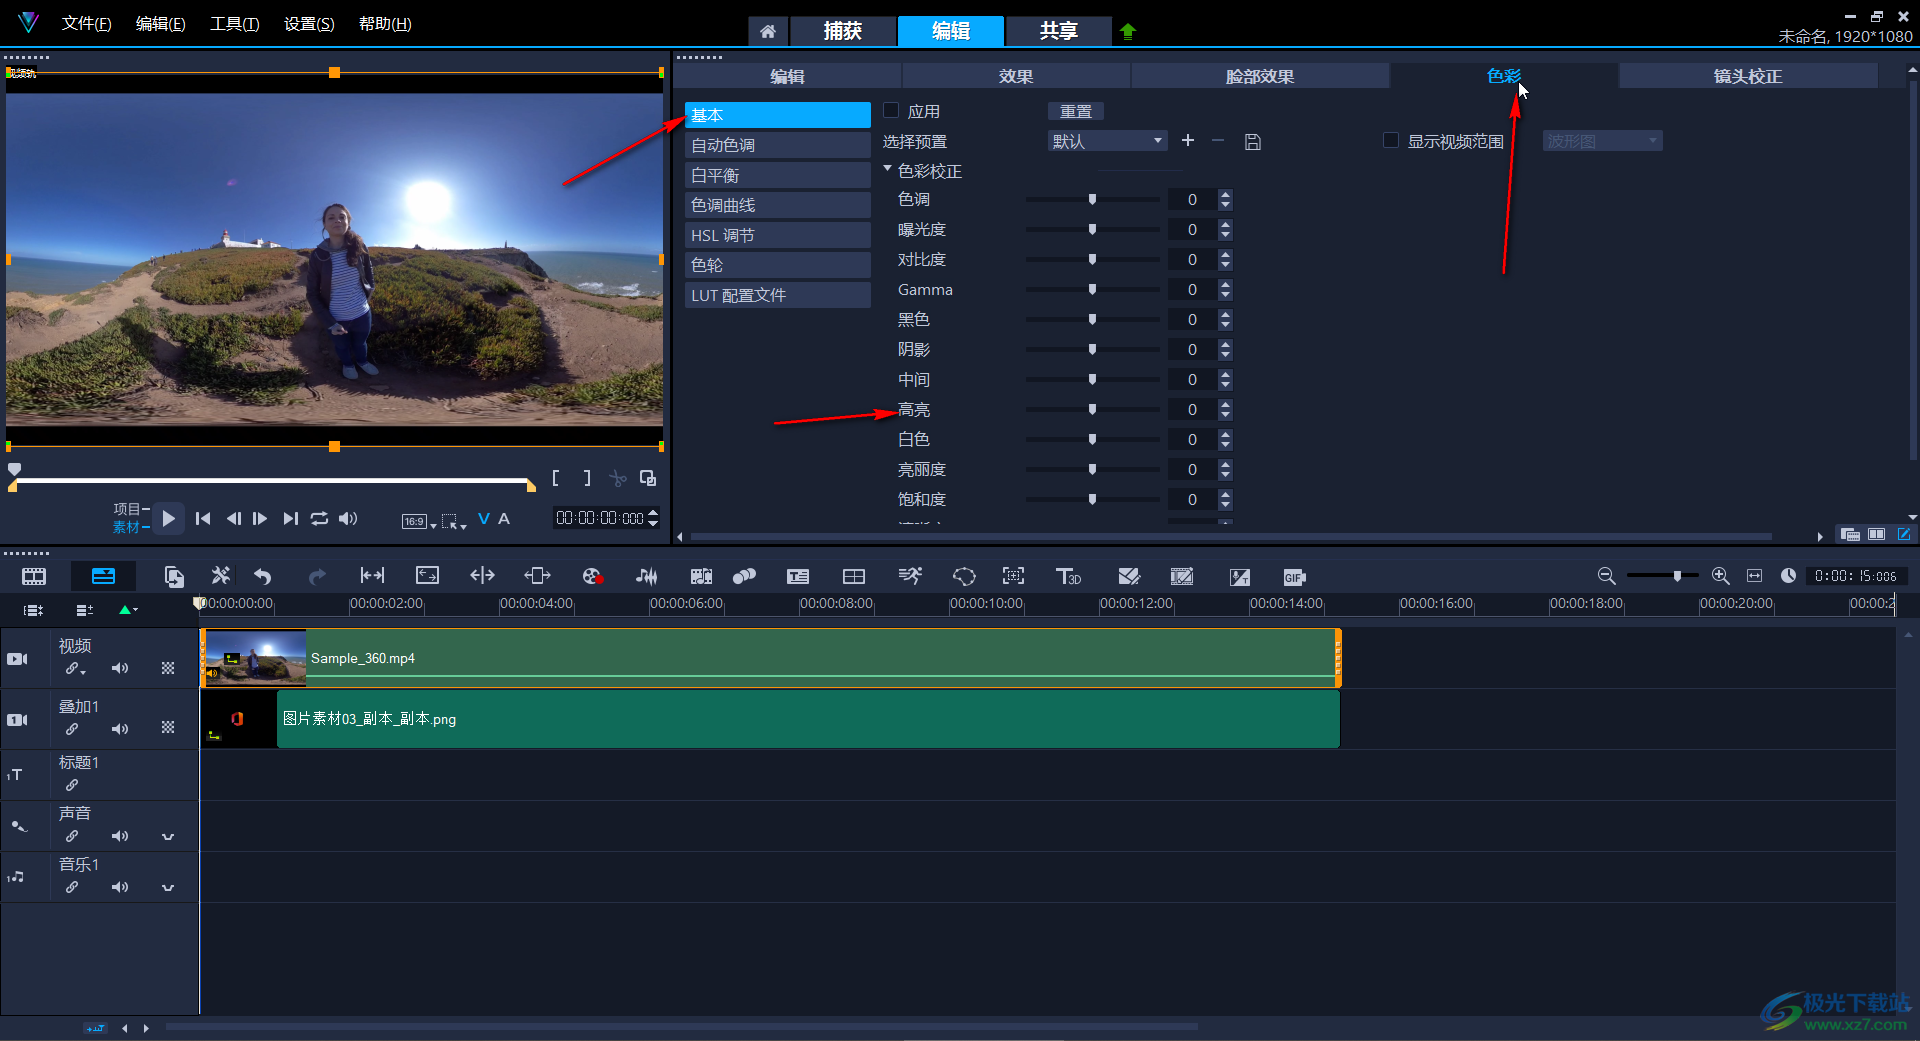
Task: Click the timeline zoom slider handle
Action: coord(1677,576)
